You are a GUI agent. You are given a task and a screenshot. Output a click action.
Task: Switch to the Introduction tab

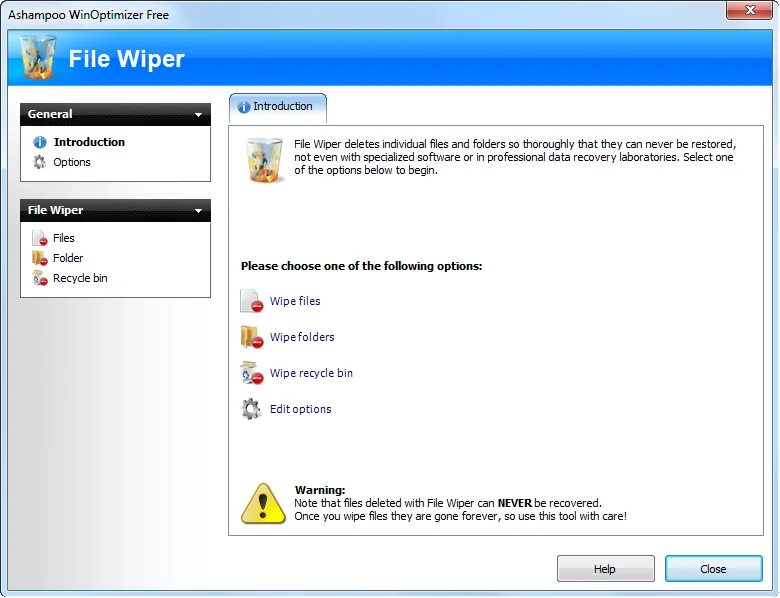(278, 107)
